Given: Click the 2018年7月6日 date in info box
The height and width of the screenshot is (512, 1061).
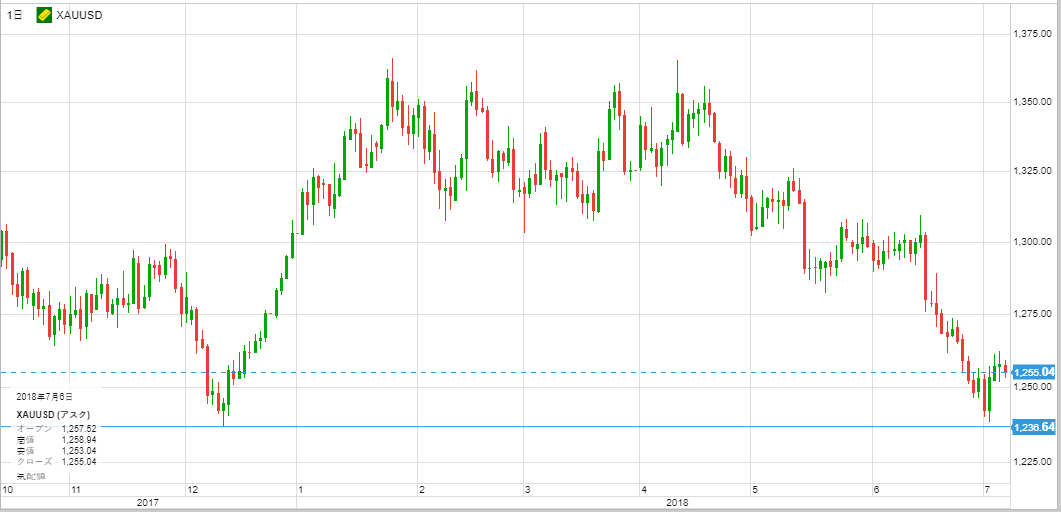Looking at the screenshot, I should click(x=44, y=397).
